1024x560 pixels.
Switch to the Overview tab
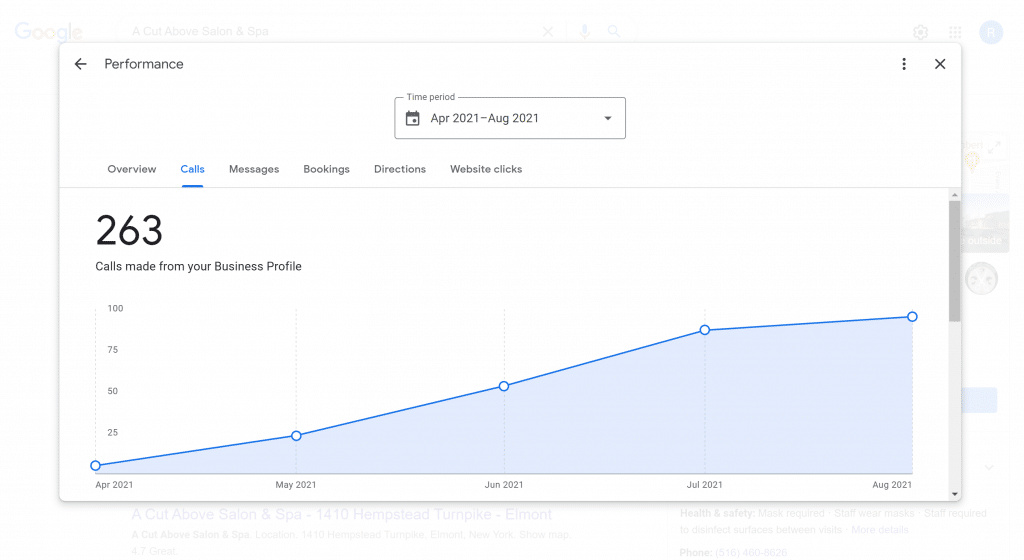[x=132, y=169]
